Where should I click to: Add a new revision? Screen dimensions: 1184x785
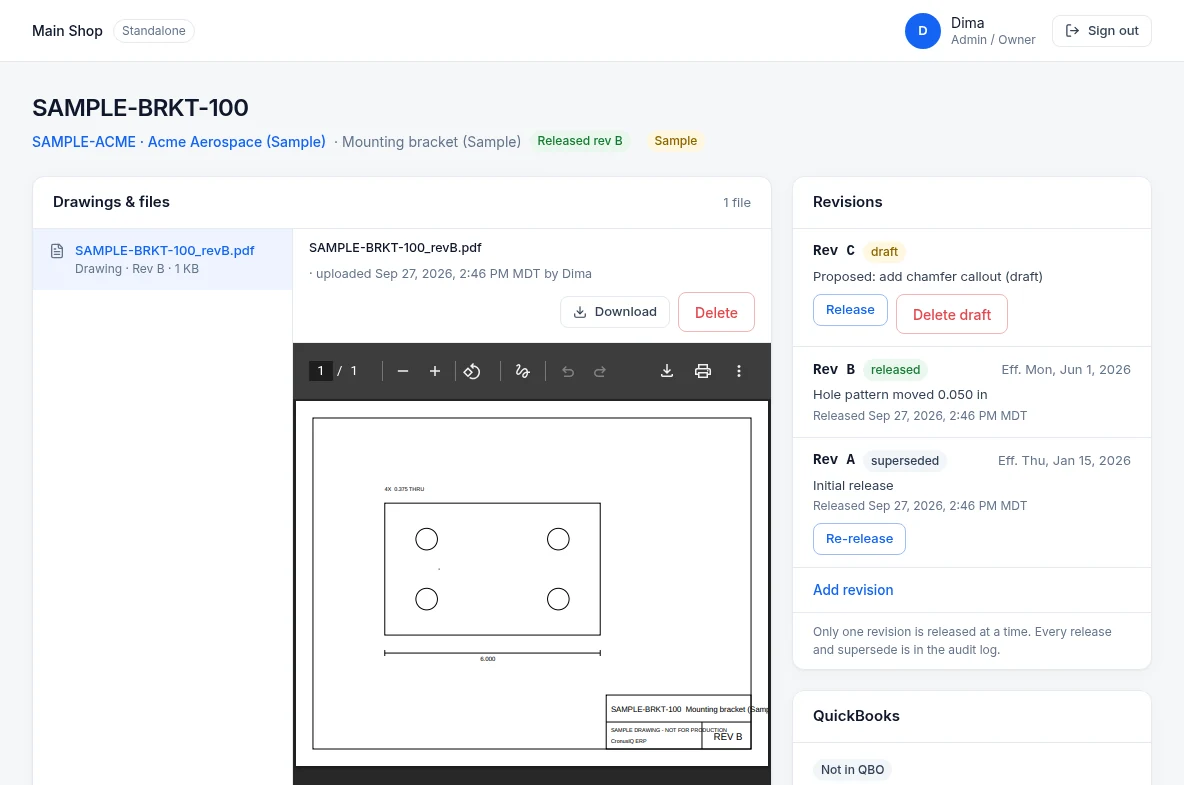pyautogui.click(x=853, y=590)
